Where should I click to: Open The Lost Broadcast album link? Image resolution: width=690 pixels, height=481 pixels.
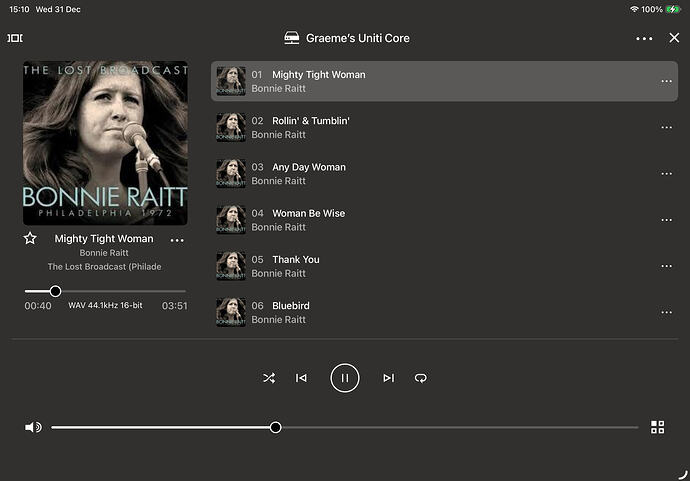click(104, 267)
